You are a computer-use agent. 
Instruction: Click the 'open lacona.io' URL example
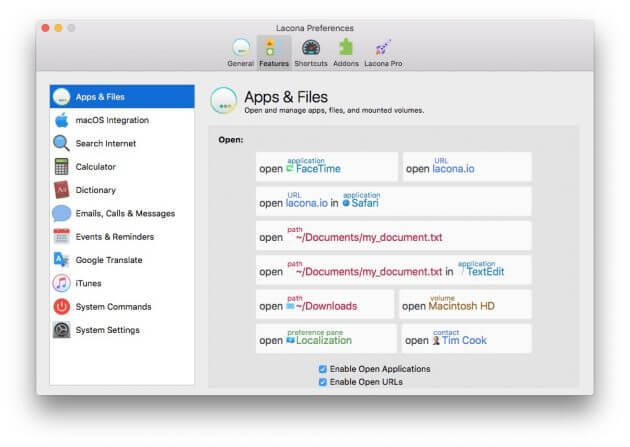467,167
